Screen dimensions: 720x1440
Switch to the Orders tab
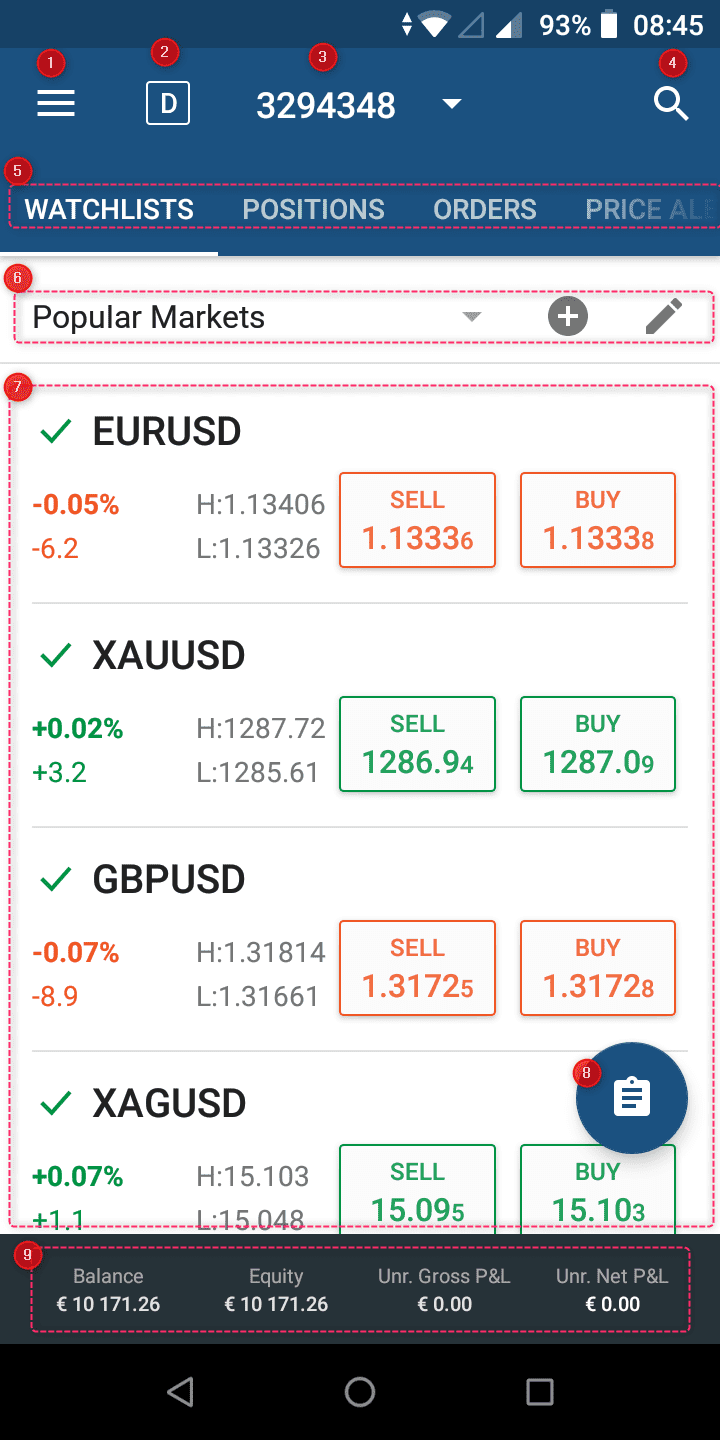(484, 209)
